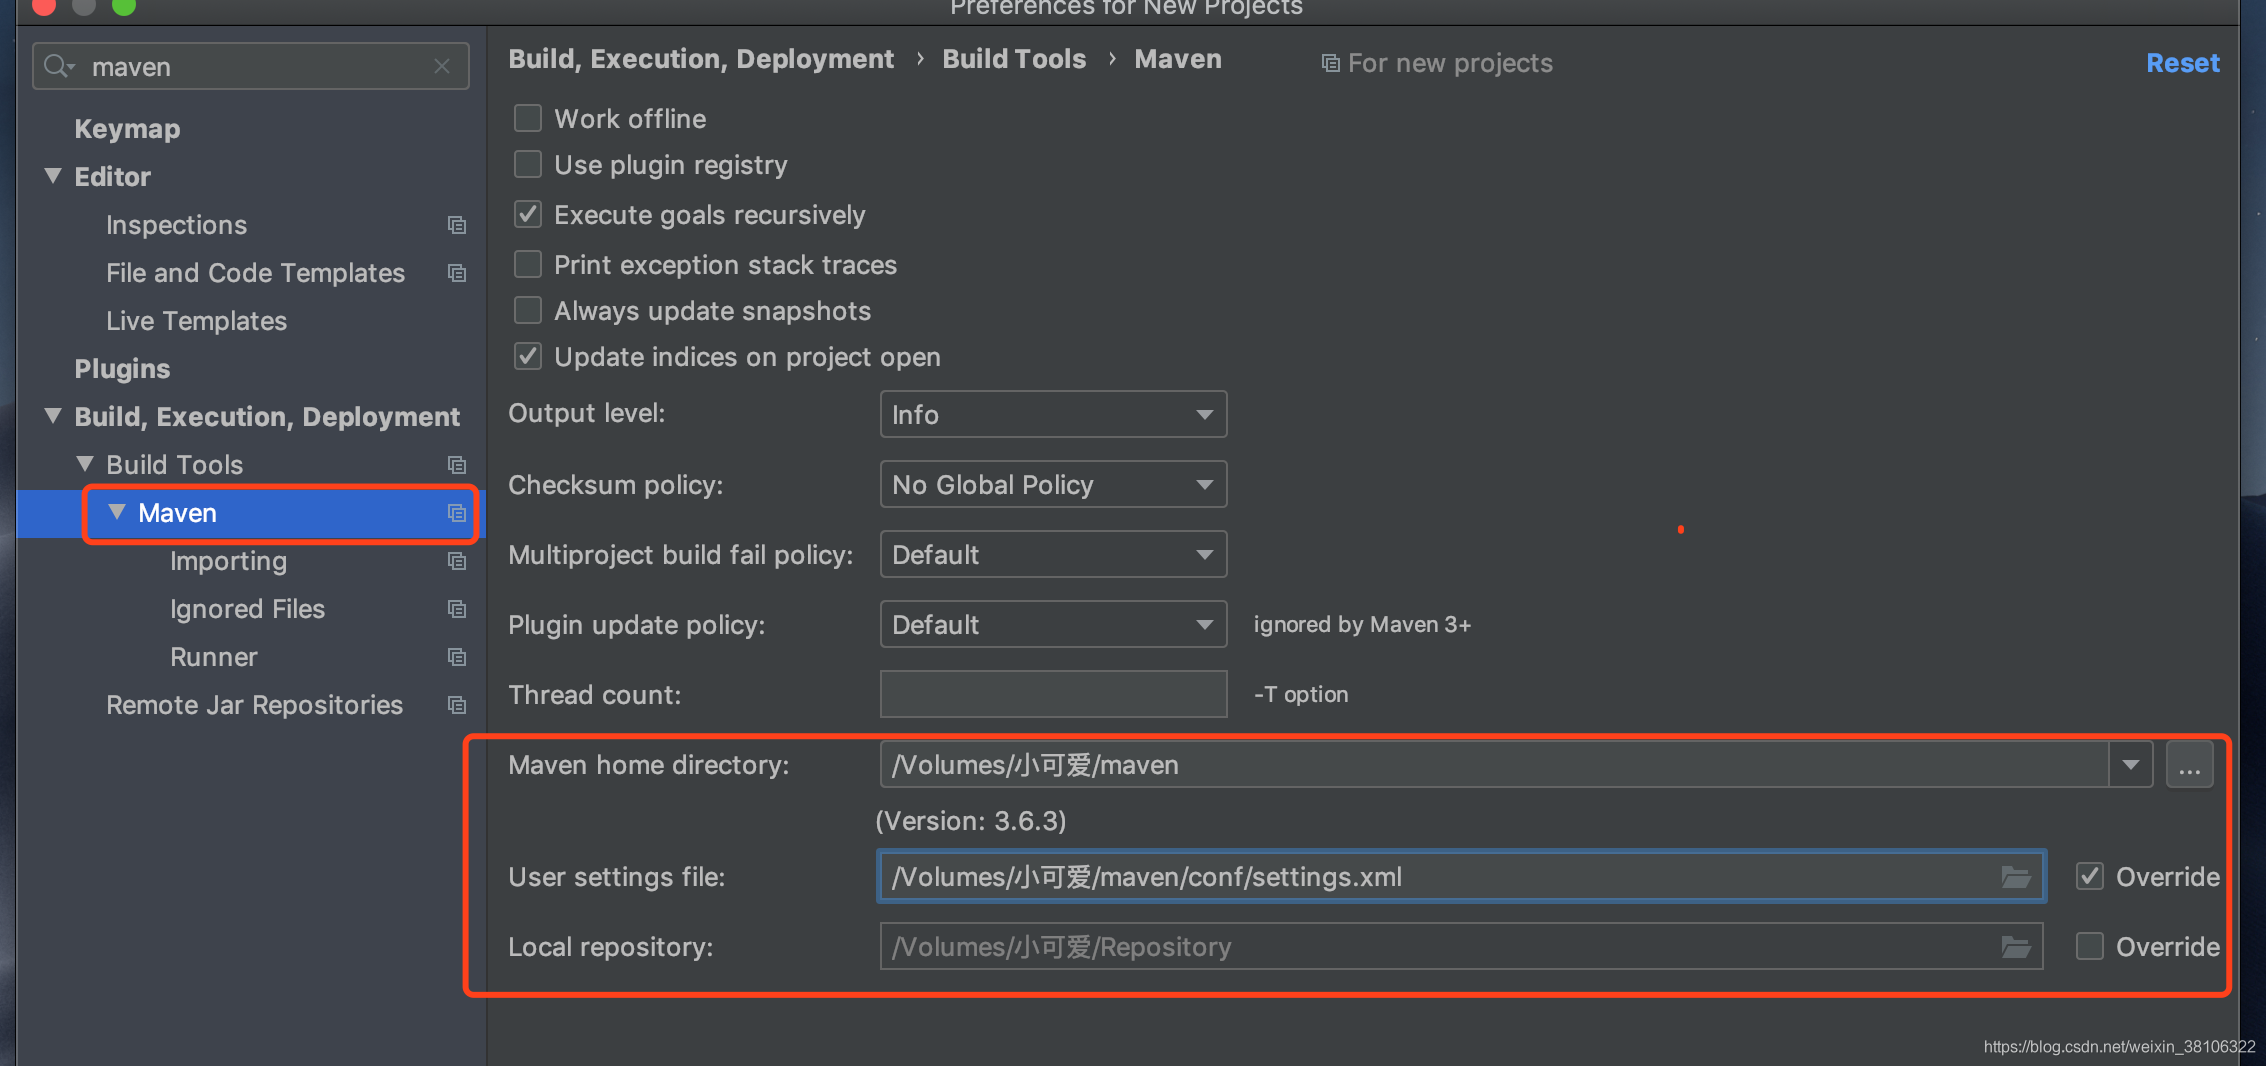
Task: Click the Thread count input field
Action: coord(1053,694)
